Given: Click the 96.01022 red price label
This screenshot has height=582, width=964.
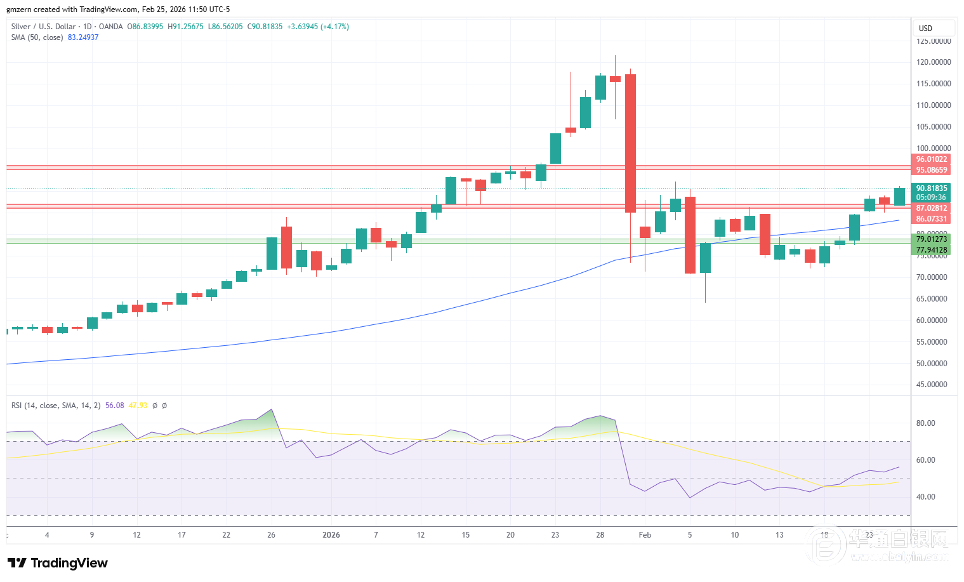Looking at the screenshot, I should (931, 160).
